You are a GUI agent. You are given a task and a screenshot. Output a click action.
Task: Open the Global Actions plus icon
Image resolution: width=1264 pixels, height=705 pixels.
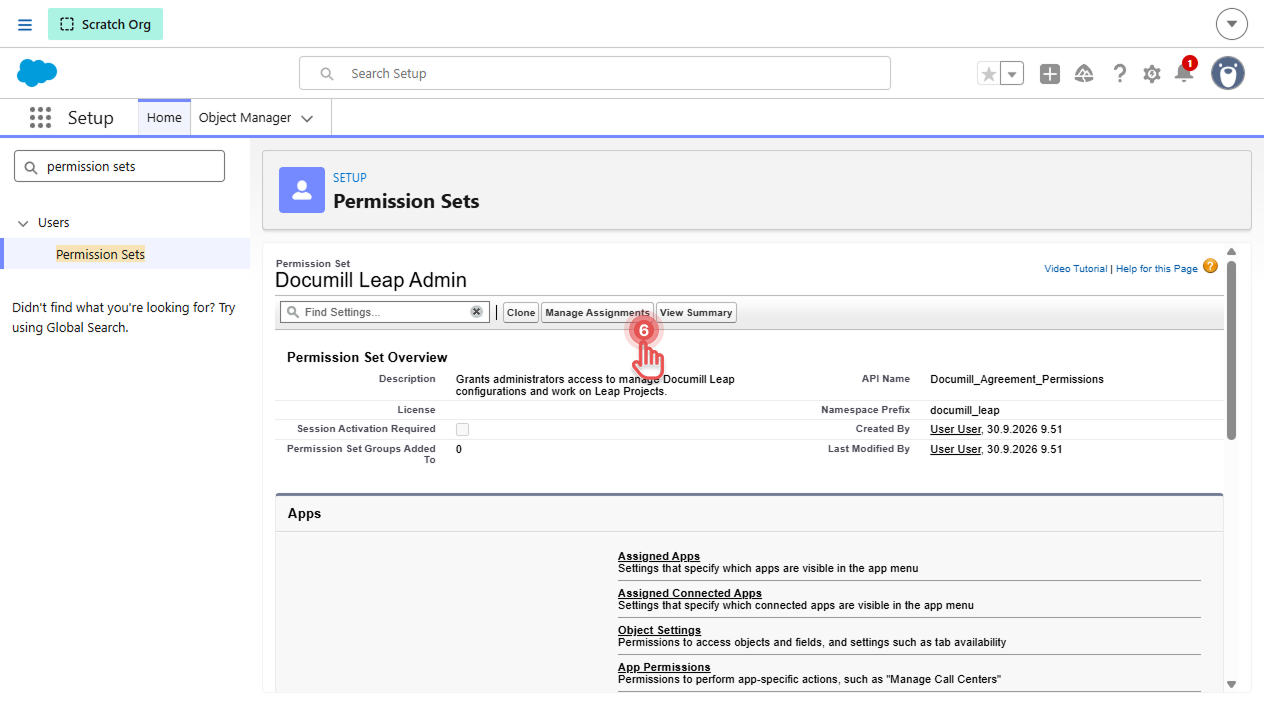pos(1049,74)
